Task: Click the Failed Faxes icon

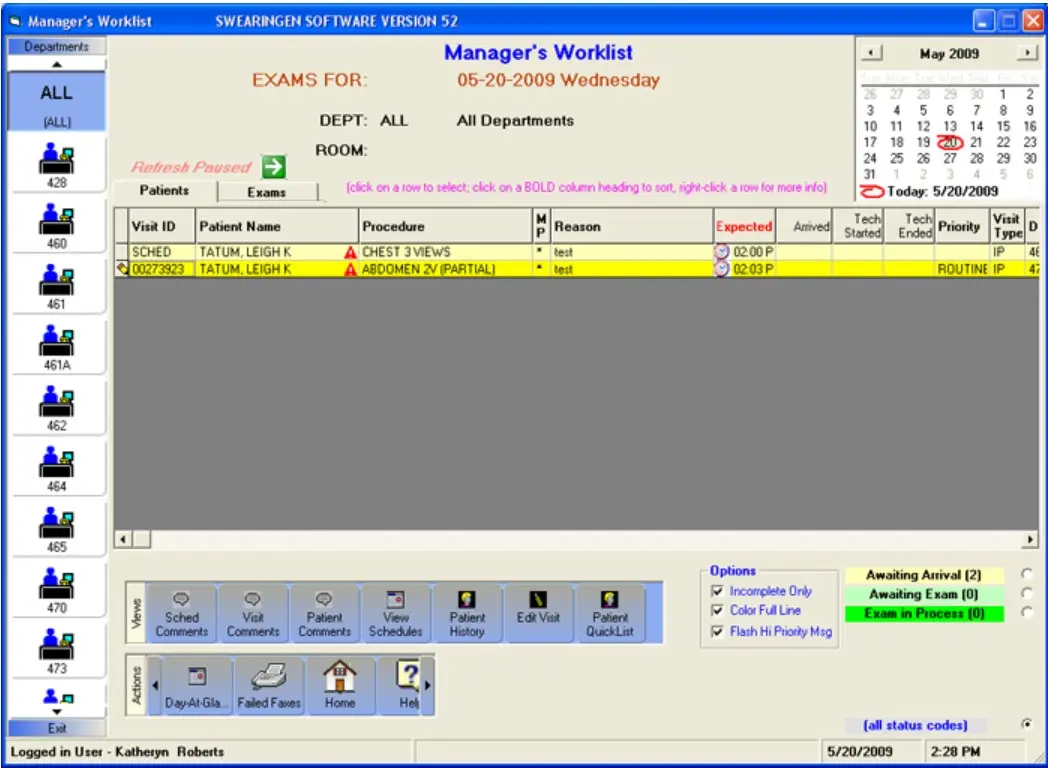Action: (x=270, y=685)
